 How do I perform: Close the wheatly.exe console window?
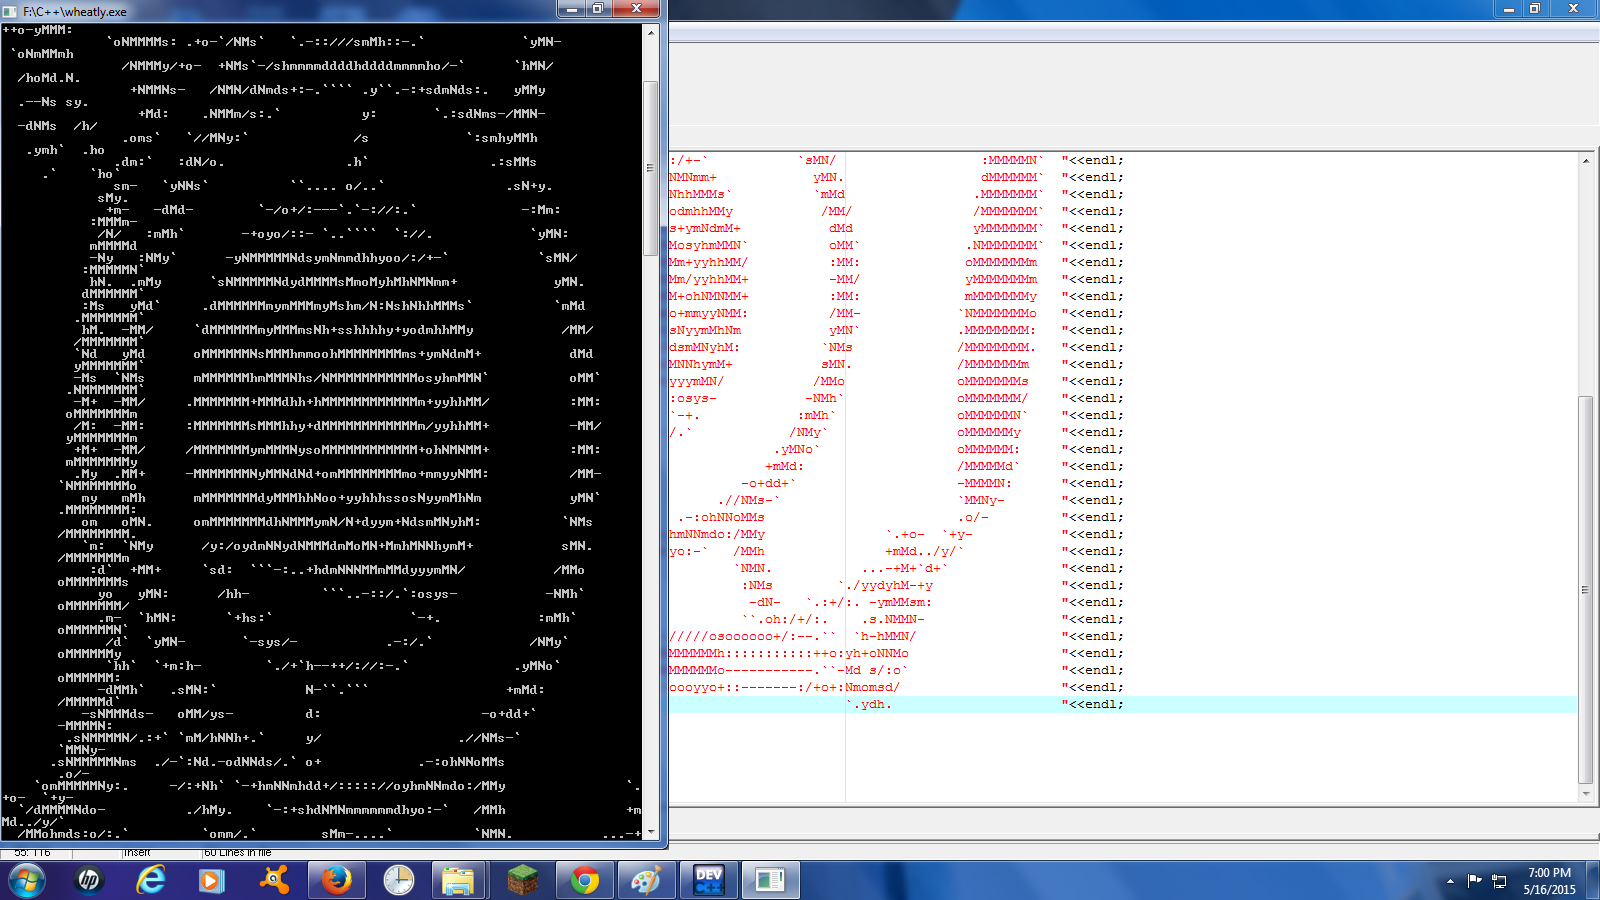tap(636, 9)
